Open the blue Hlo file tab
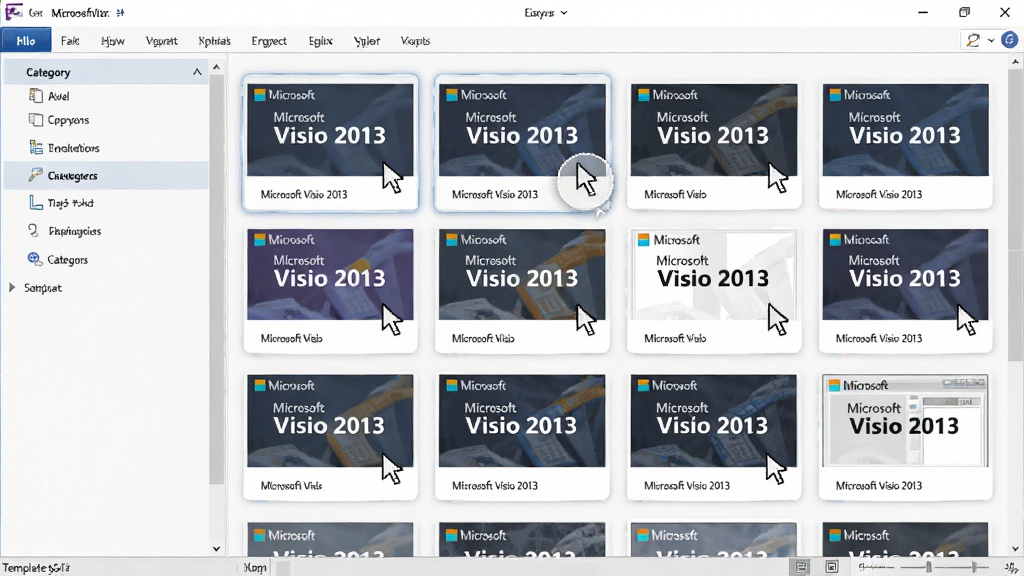 pos(25,40)
